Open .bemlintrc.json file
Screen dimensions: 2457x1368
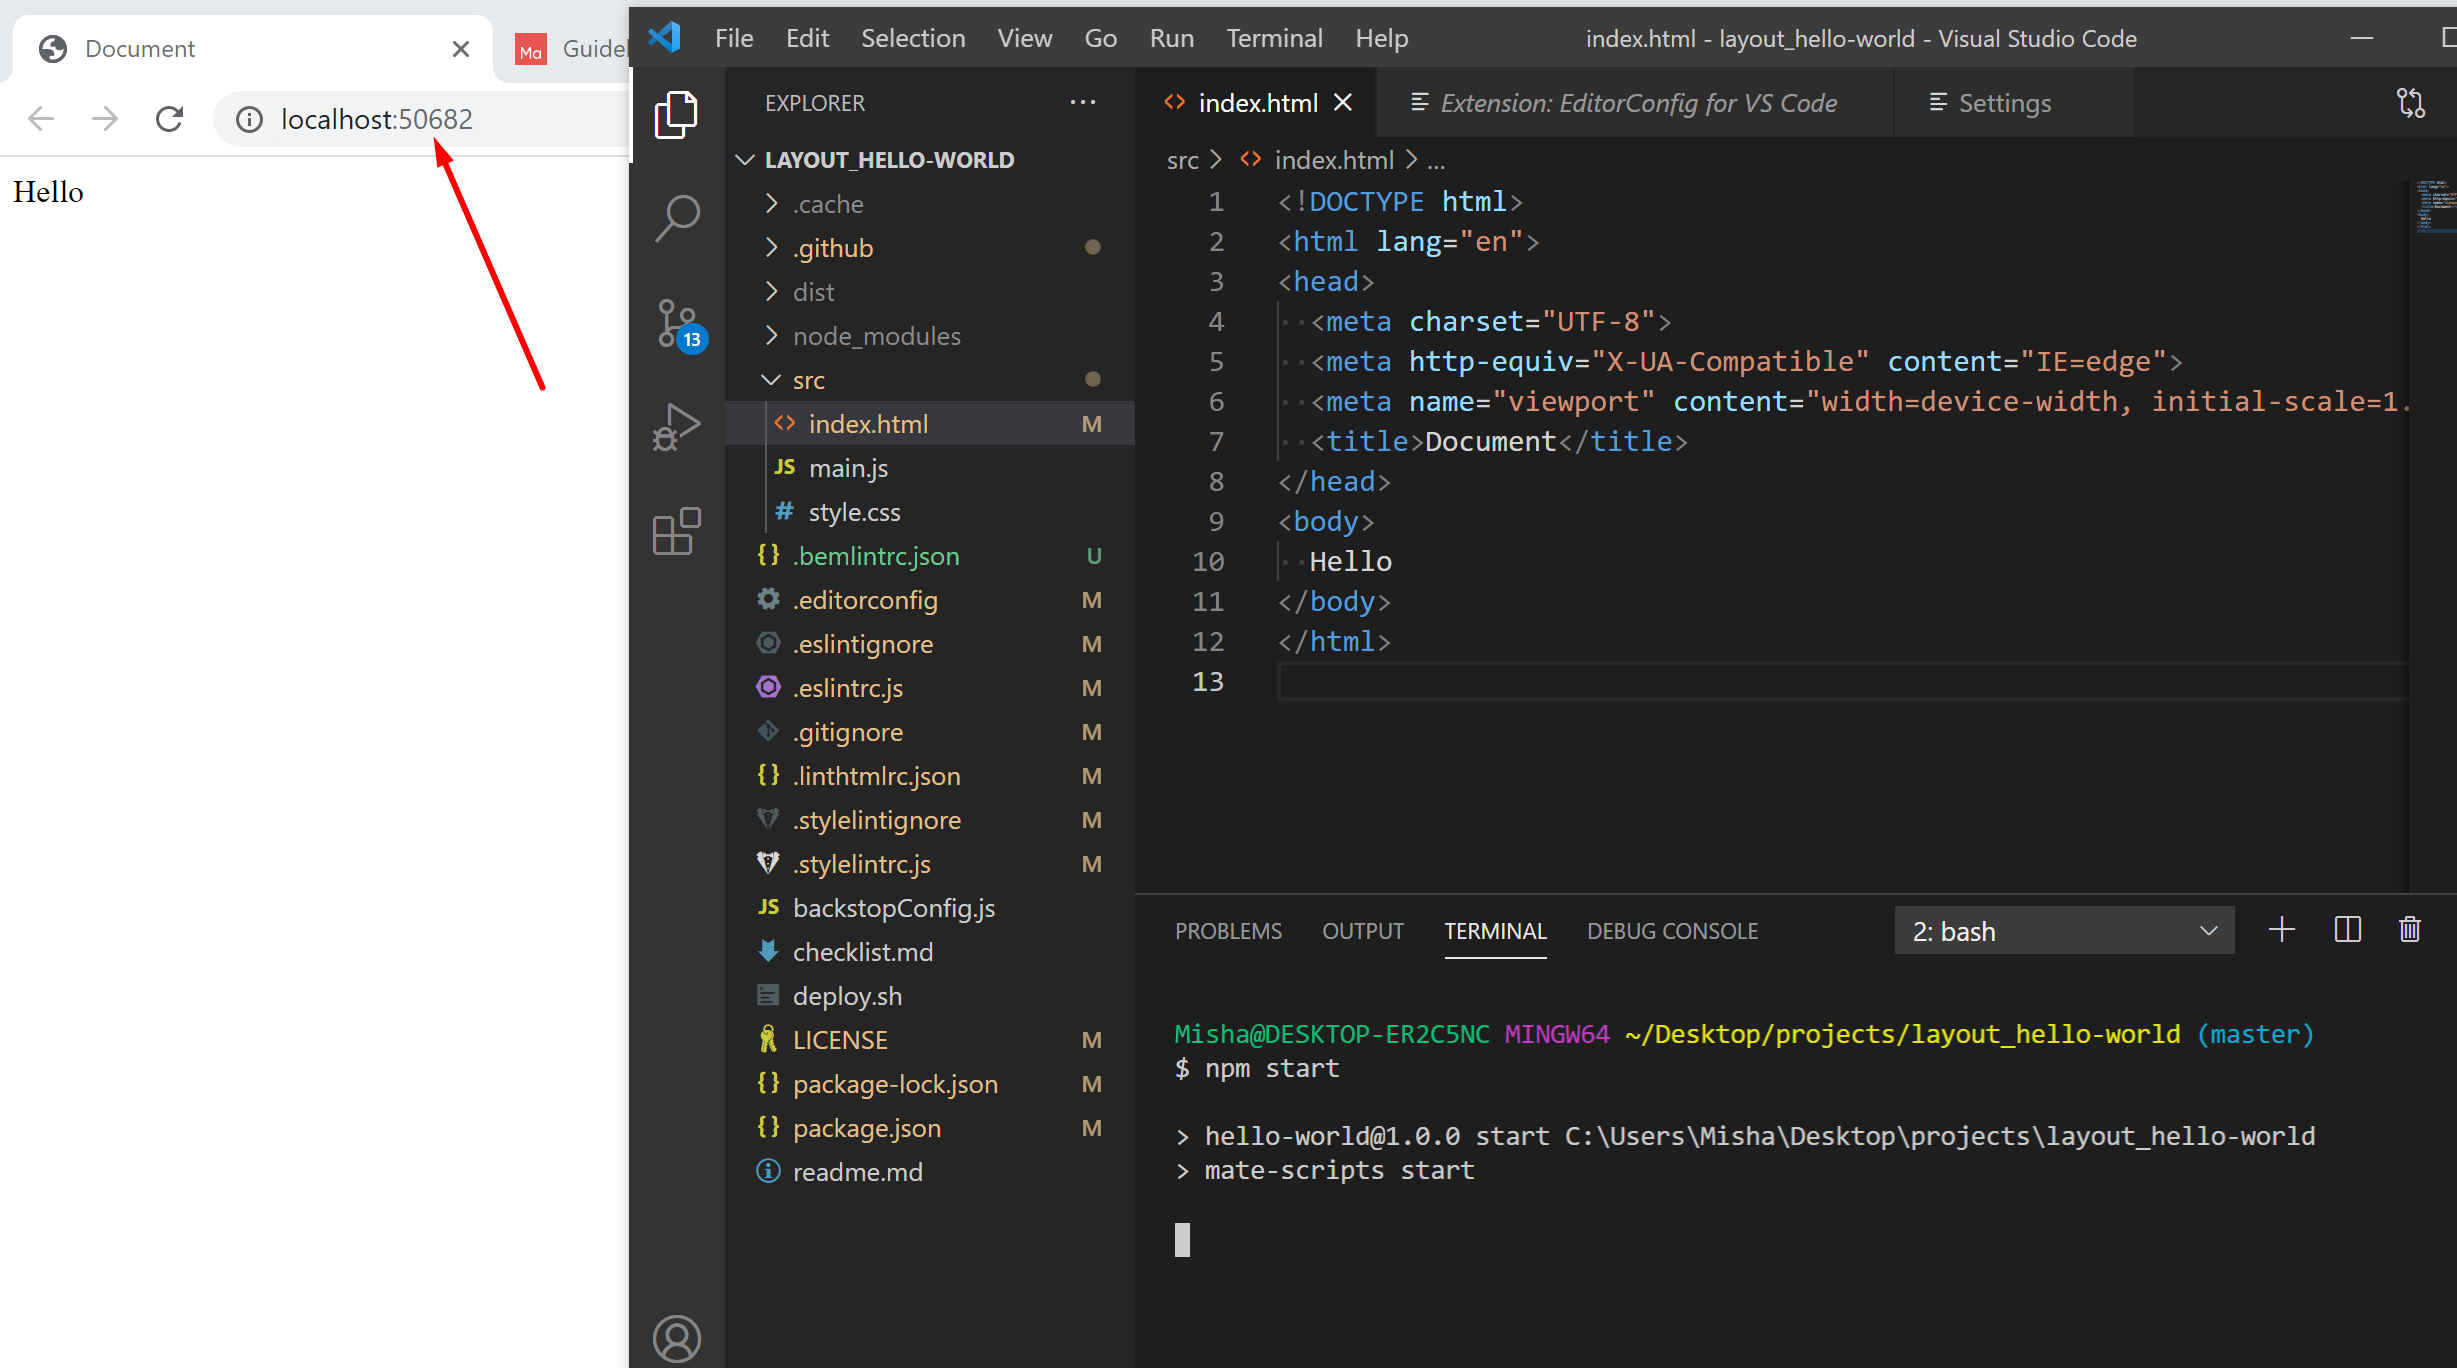[x=930, y=556]
